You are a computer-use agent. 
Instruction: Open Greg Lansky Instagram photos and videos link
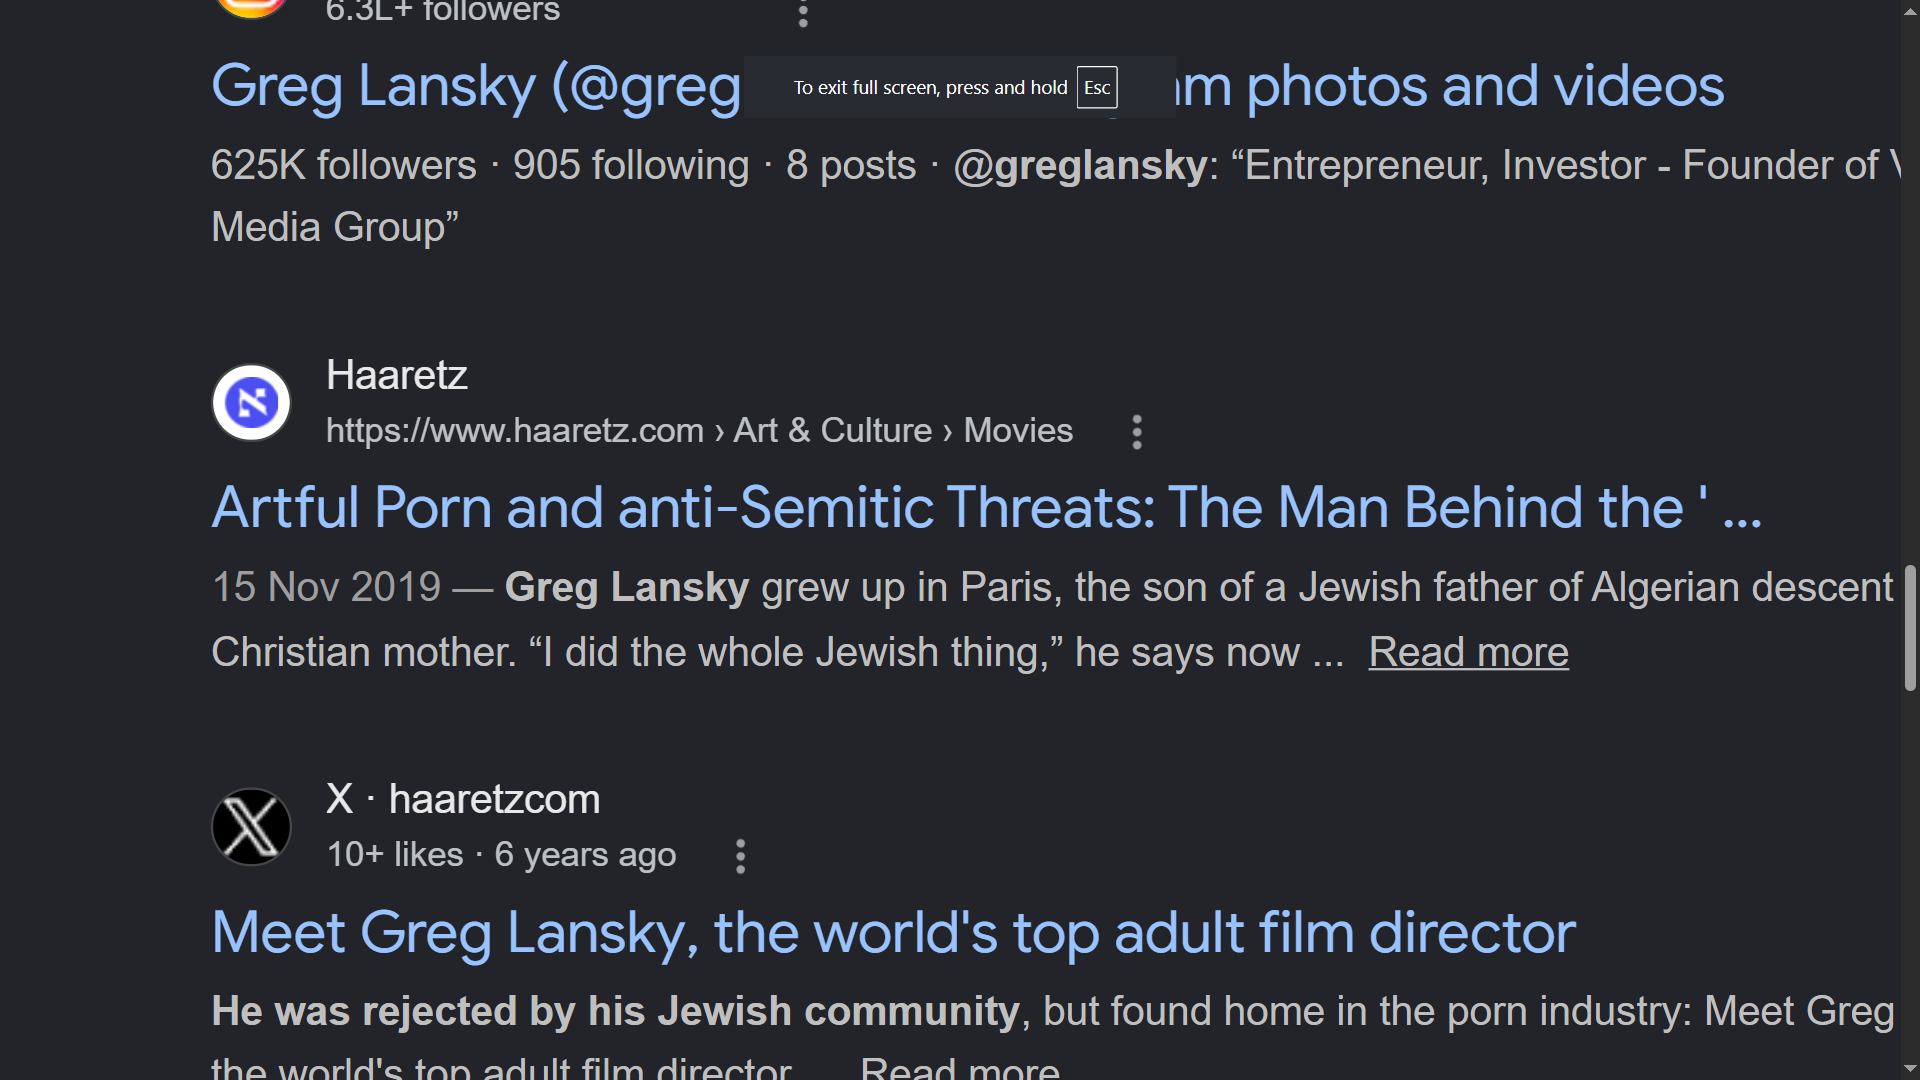tap(967, 86)
